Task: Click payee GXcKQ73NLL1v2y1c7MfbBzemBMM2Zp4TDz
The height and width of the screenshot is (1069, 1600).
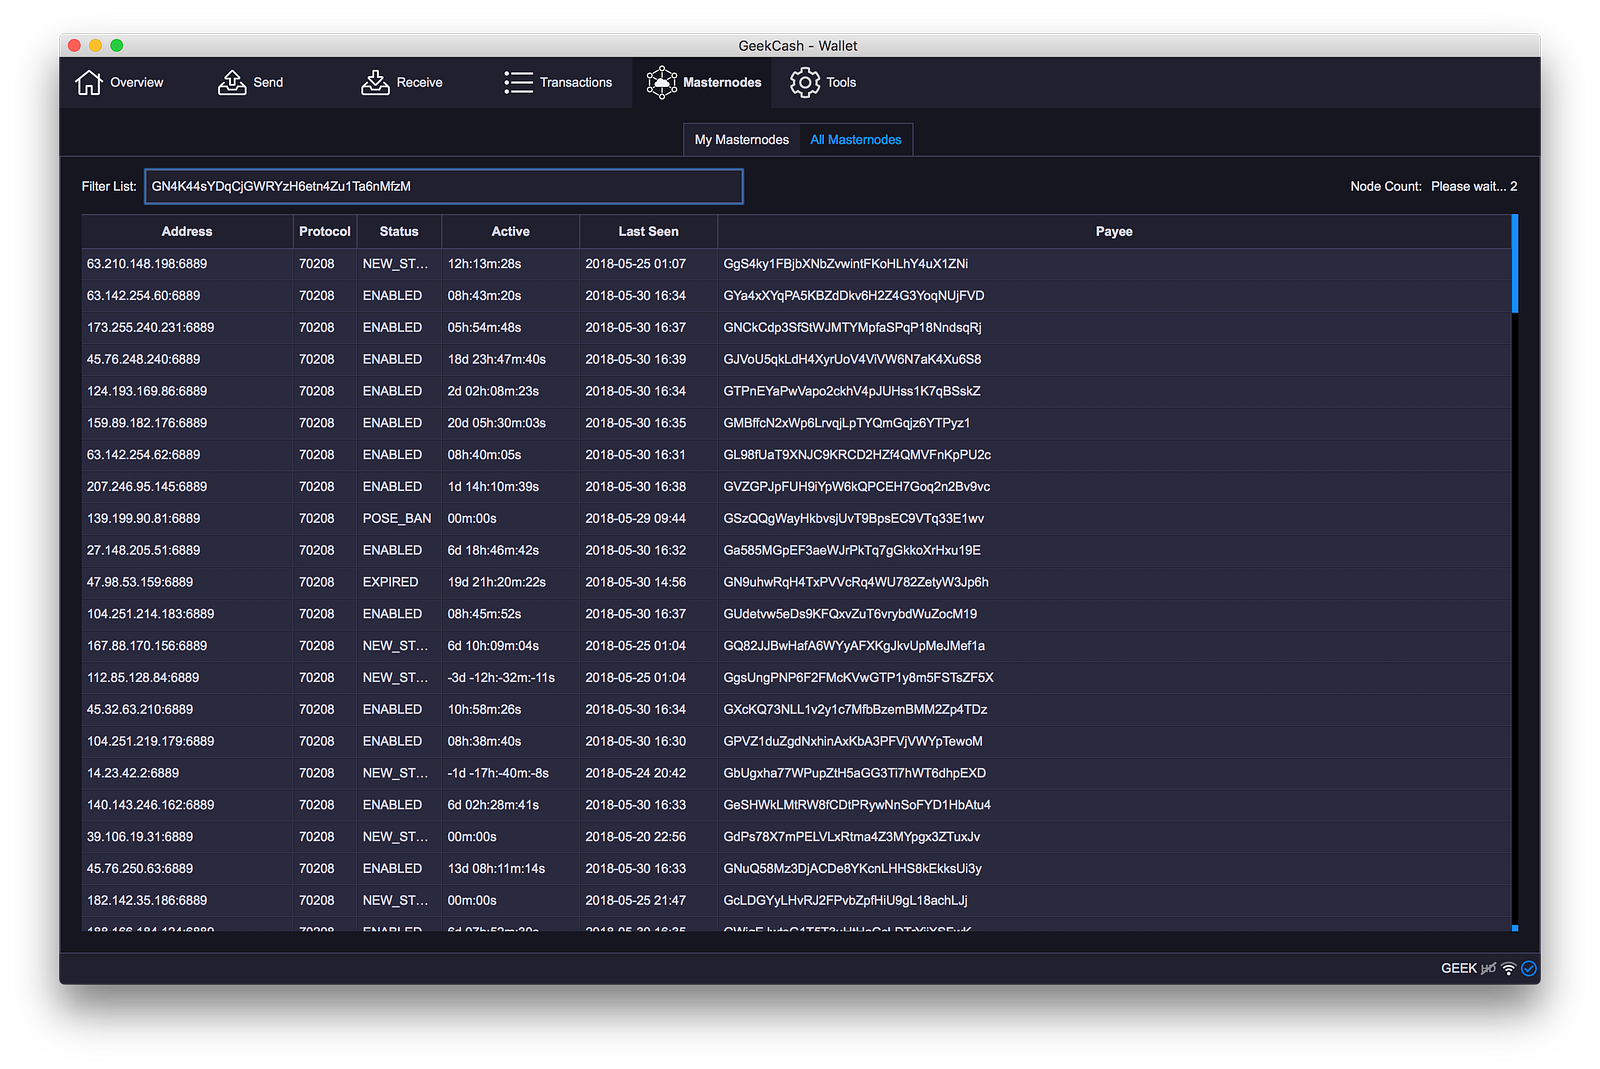Action: click(x=856, y=710)
